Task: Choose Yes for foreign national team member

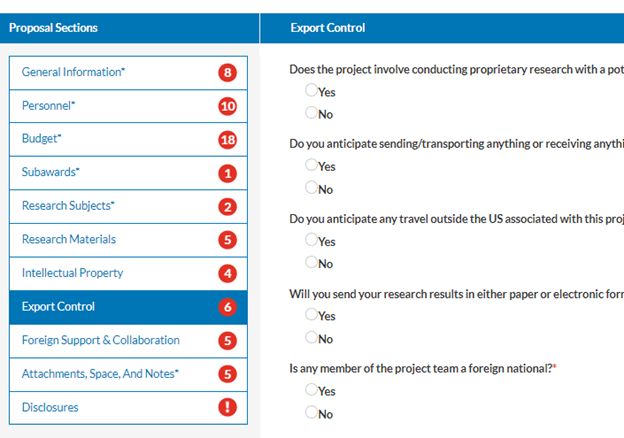Action: point(312,391)
